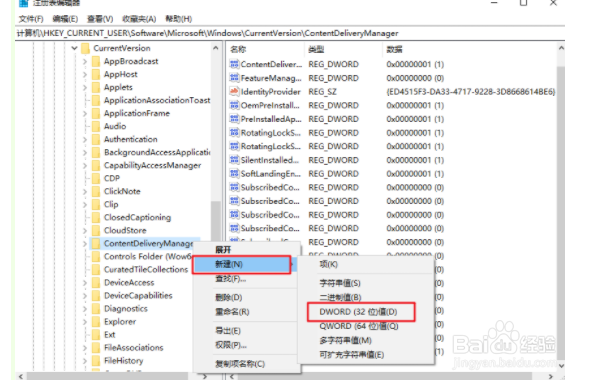Select the ClosedCaptioning folder icon
Viewport: 591px width, 384px height.
click(x=96, y=217)
